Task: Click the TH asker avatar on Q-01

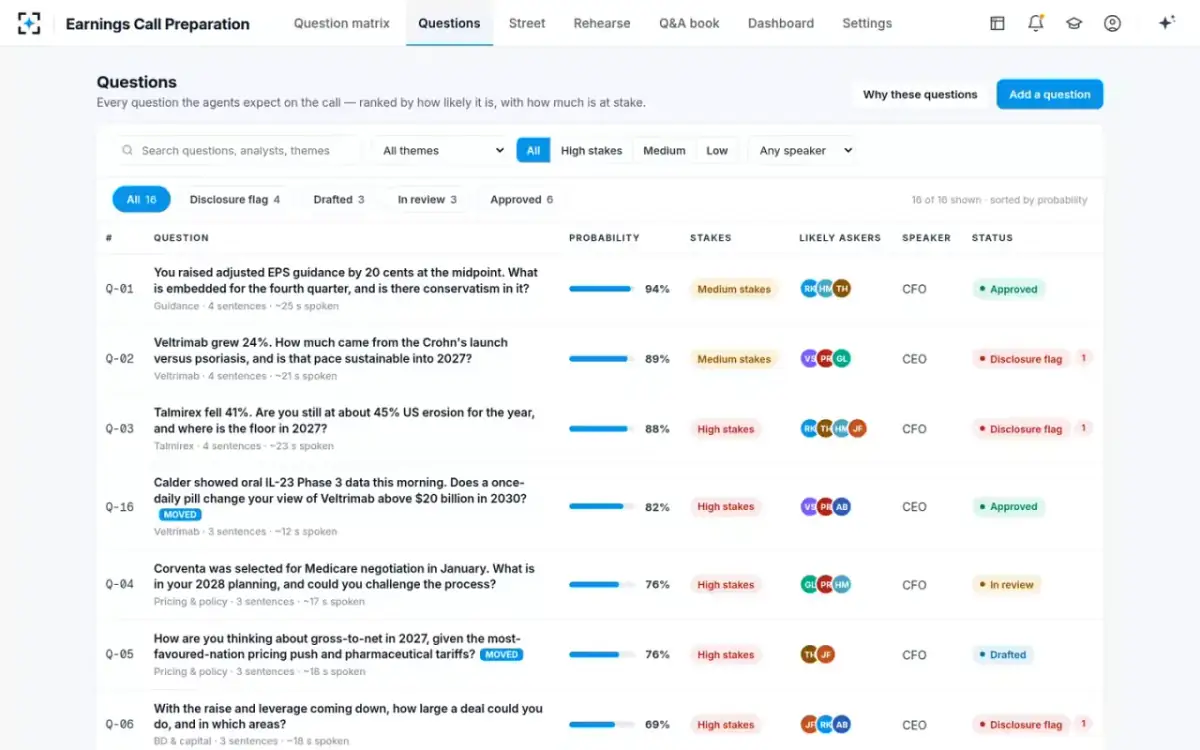Action: [842, 289]
